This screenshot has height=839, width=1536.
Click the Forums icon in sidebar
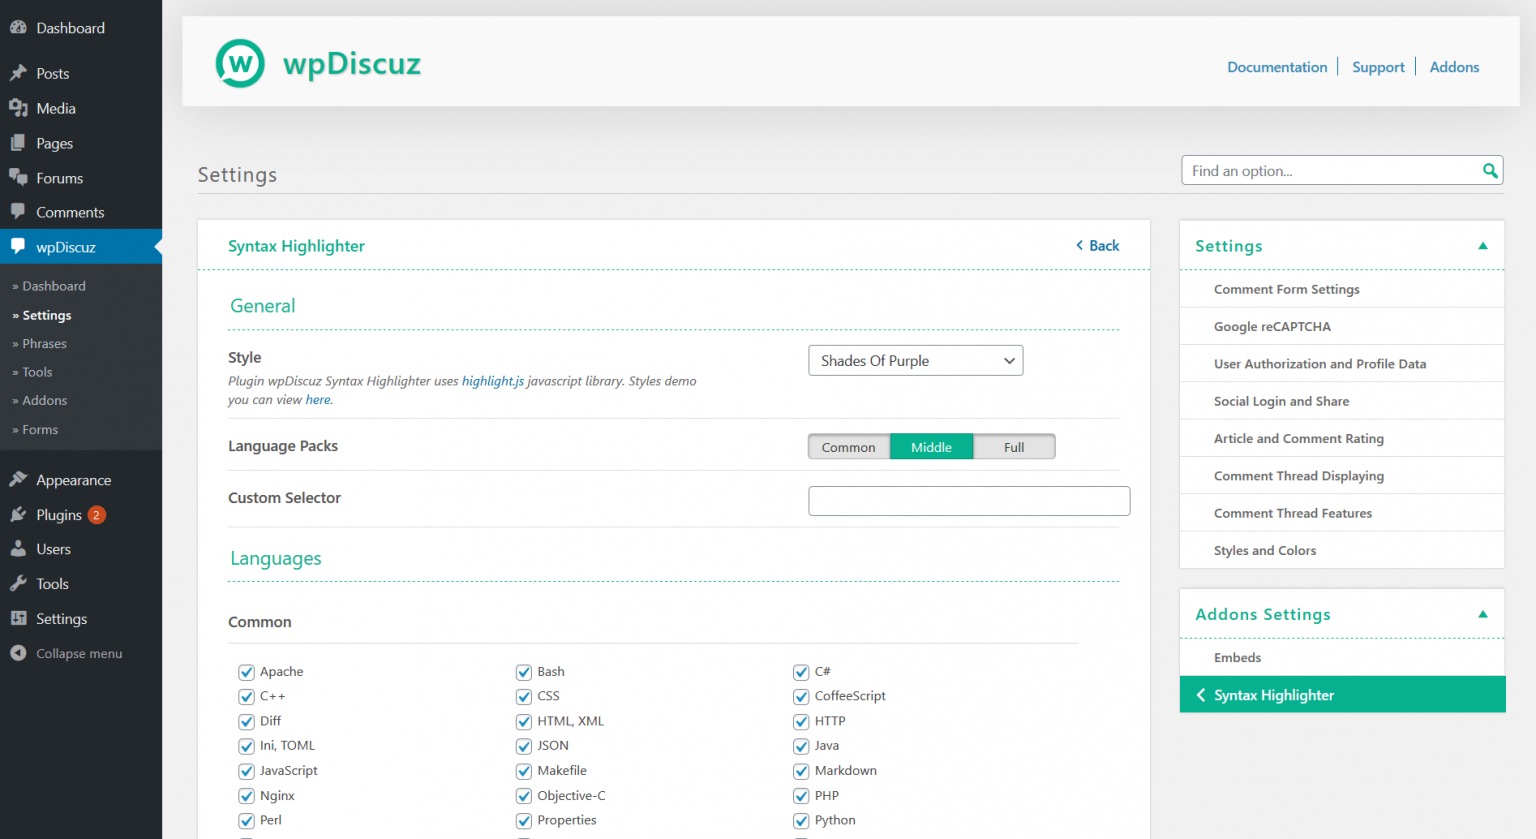tap(18, 177)
